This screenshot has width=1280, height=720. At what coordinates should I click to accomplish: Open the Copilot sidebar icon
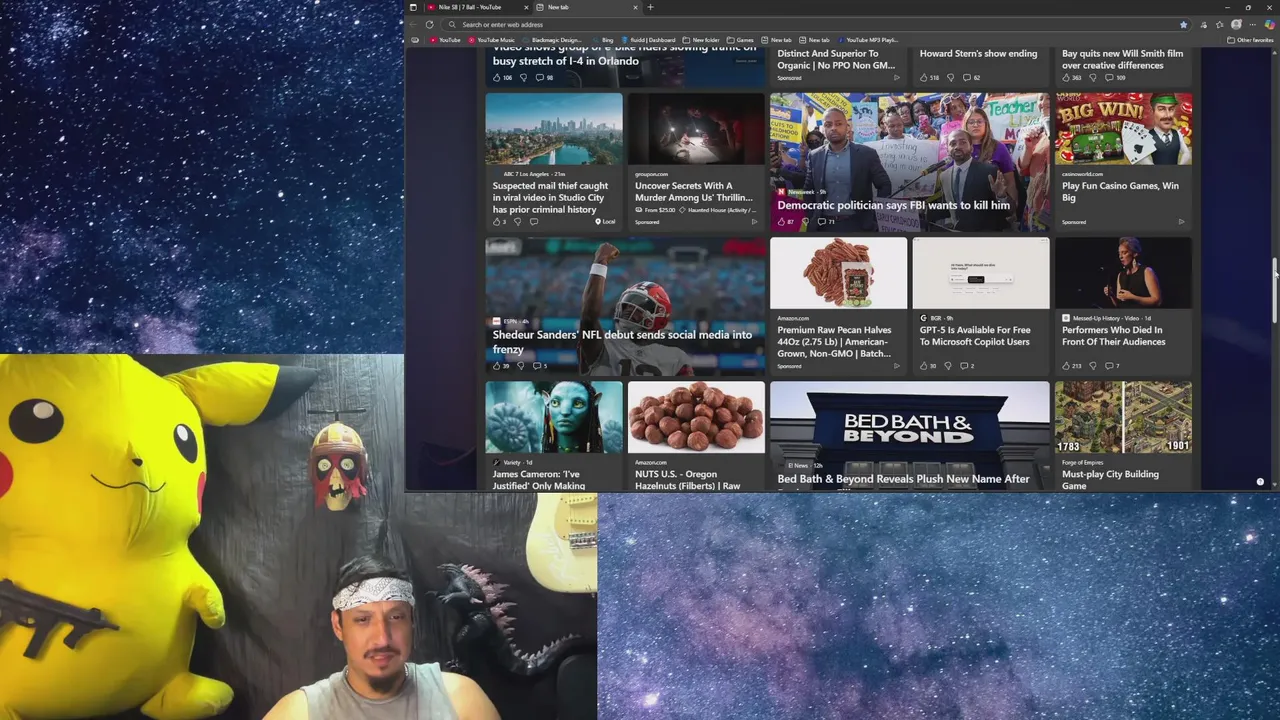tap(1269, 24)
